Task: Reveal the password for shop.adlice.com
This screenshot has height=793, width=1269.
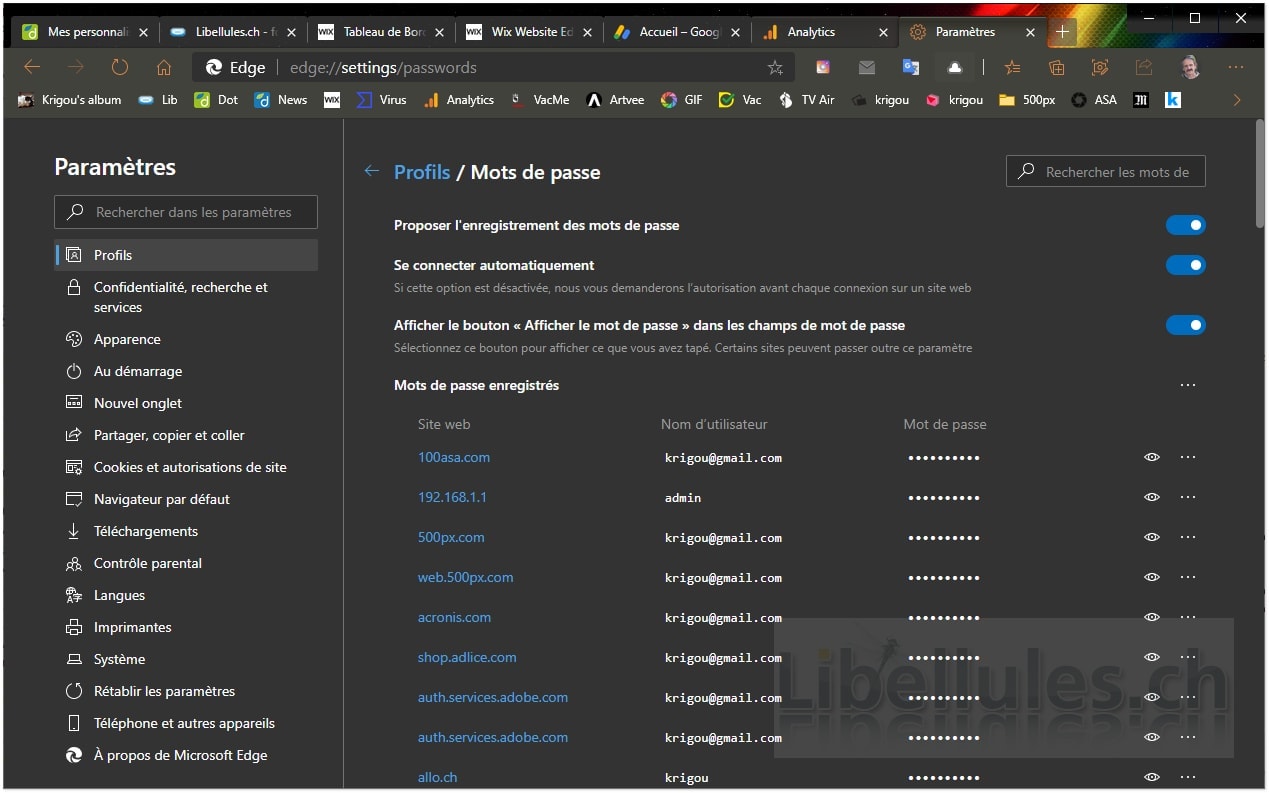Action: pos(1152,657)
